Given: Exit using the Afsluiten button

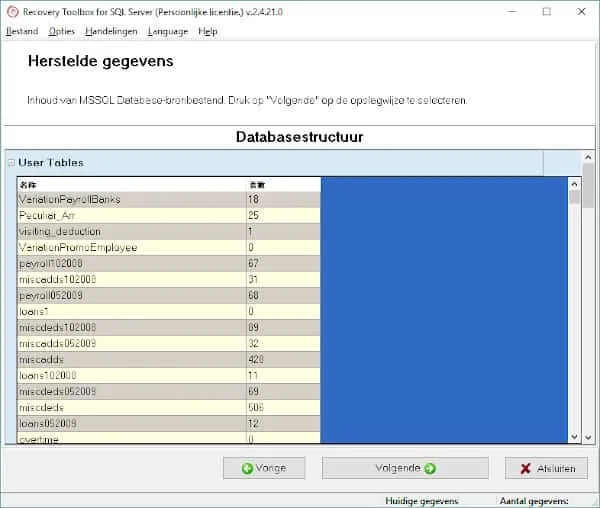Looking at the screenshot, I should point(546,468).
